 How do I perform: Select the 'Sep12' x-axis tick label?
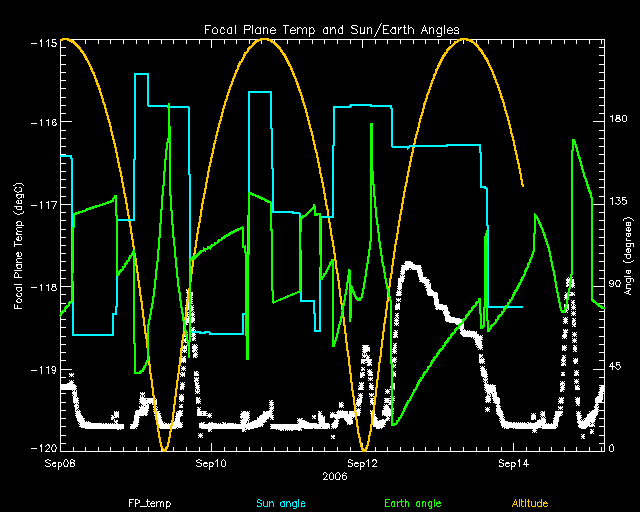click(x=362, y=463)
